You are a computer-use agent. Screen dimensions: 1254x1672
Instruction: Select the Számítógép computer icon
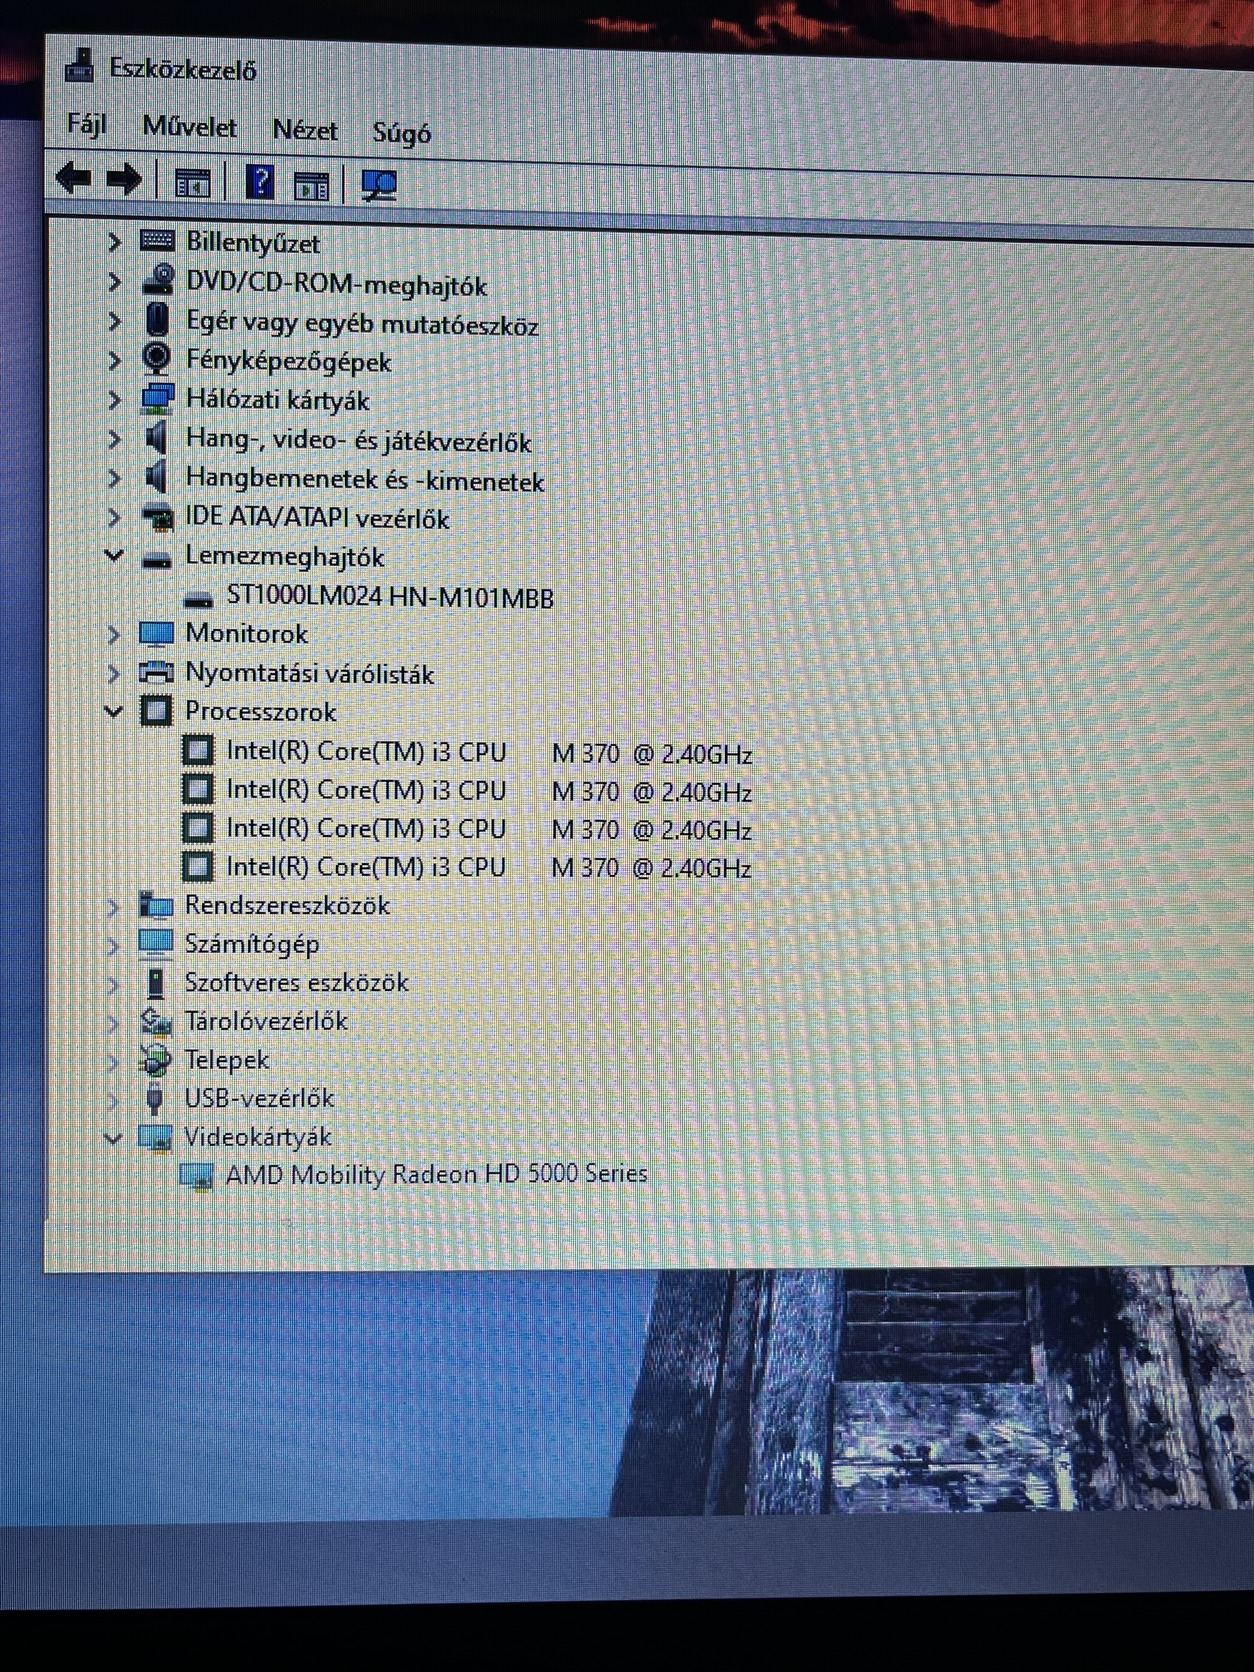point(155,943)
